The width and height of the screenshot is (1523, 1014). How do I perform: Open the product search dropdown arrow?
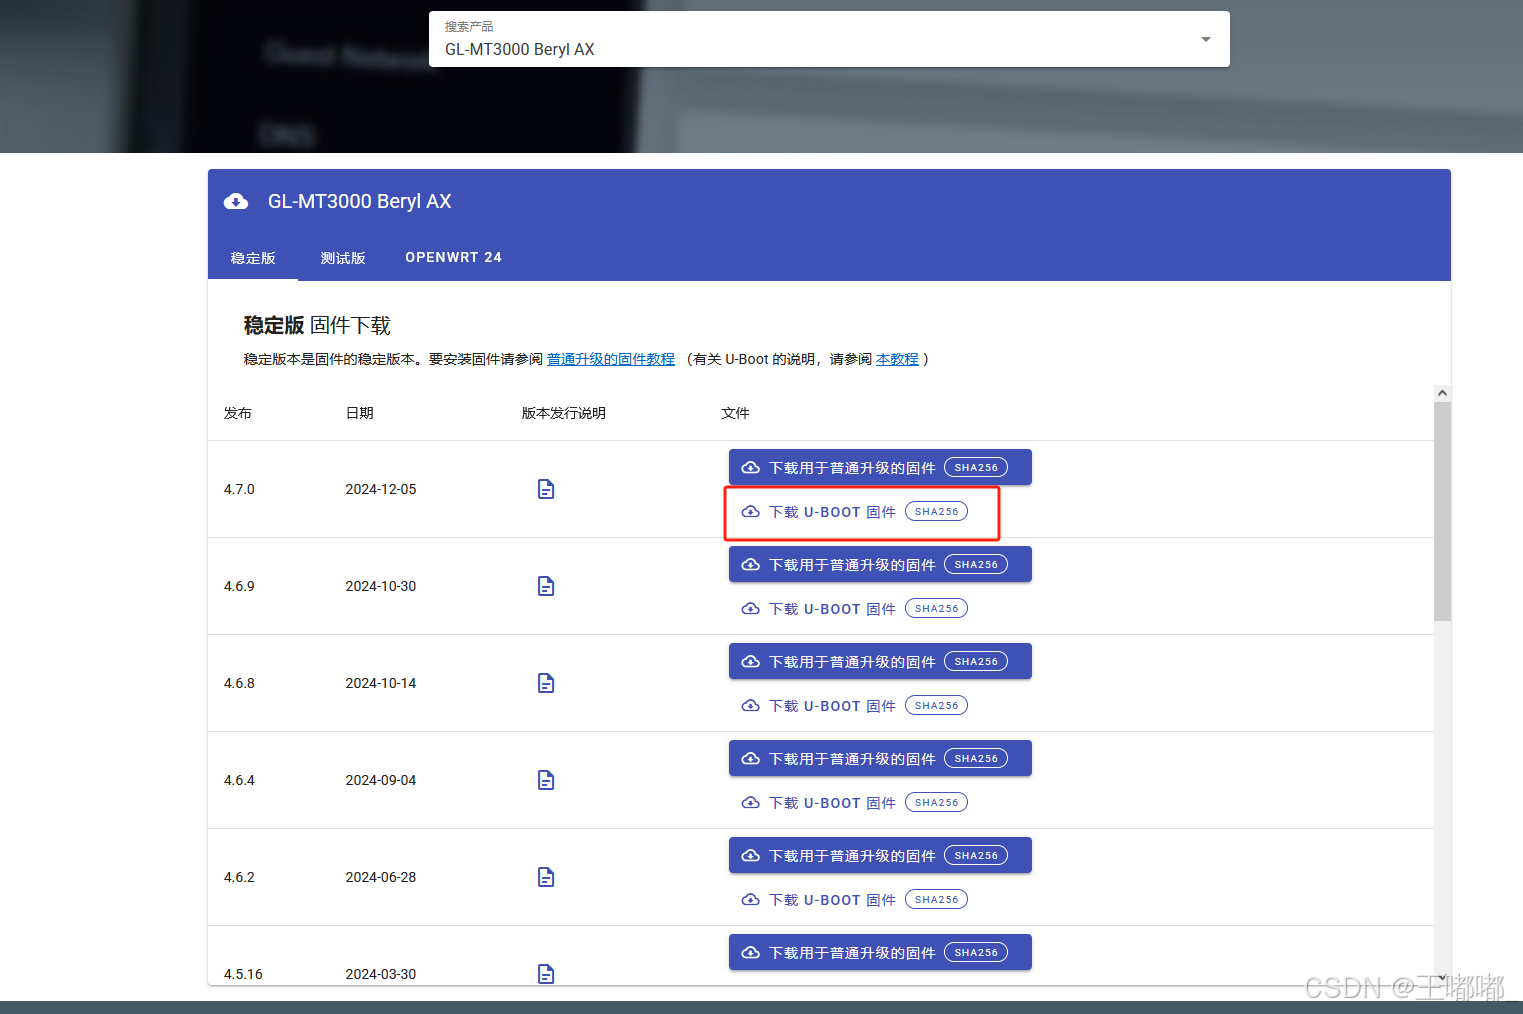coord(1206,39)
